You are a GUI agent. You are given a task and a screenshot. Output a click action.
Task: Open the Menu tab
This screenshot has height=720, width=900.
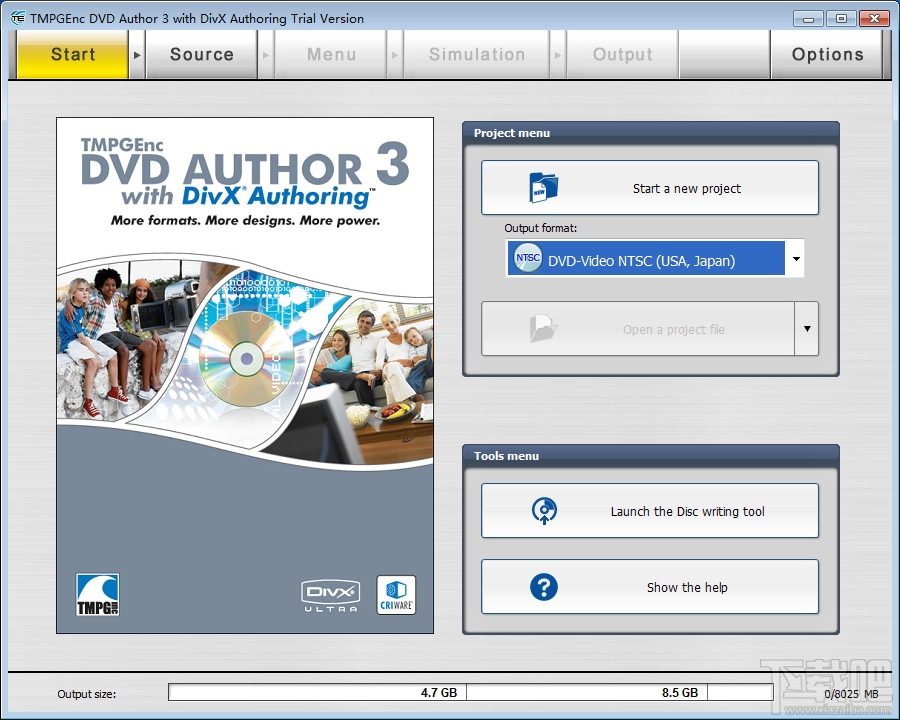(x=331, y=55)
